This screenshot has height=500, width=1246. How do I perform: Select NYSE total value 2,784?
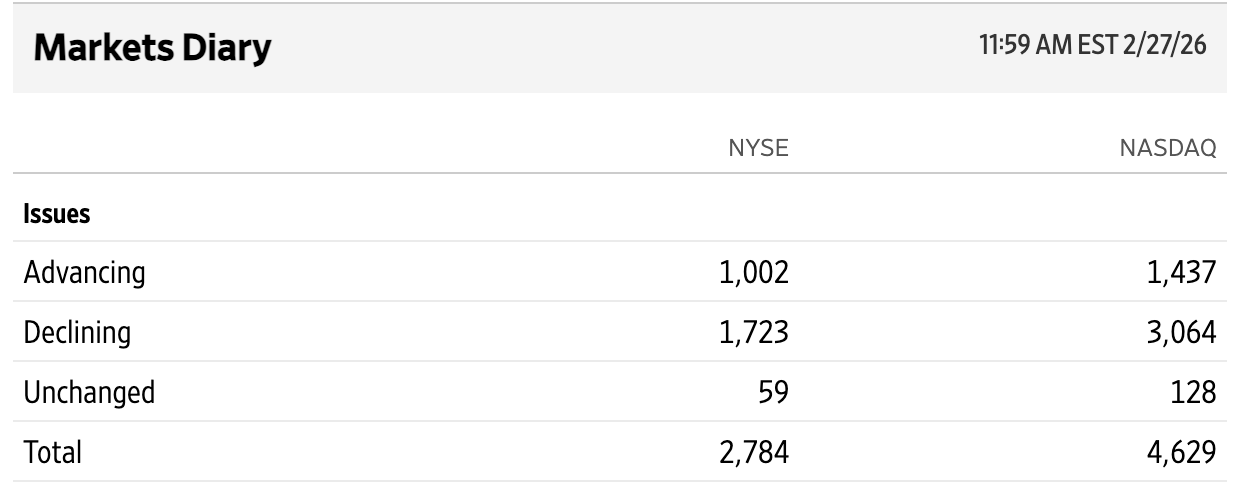tap(754, 452)
